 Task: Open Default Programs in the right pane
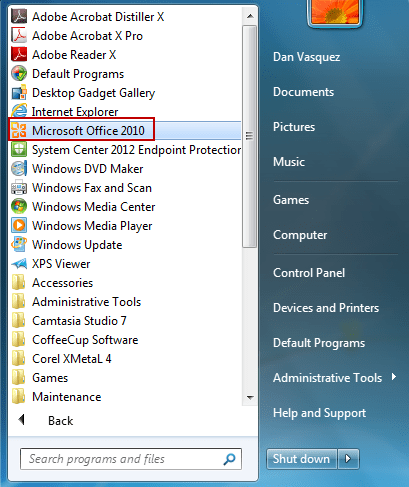[319, 343]
